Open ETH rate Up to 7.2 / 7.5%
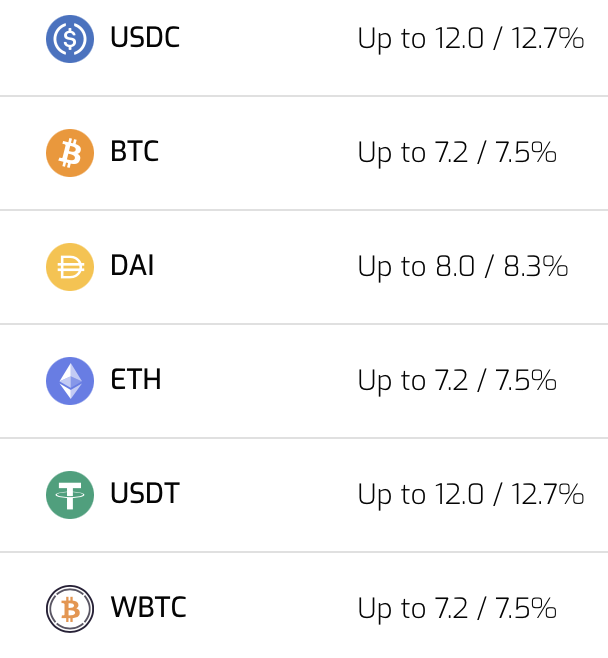The height and width of the screenshot is (658, 608). click(457, 381)
